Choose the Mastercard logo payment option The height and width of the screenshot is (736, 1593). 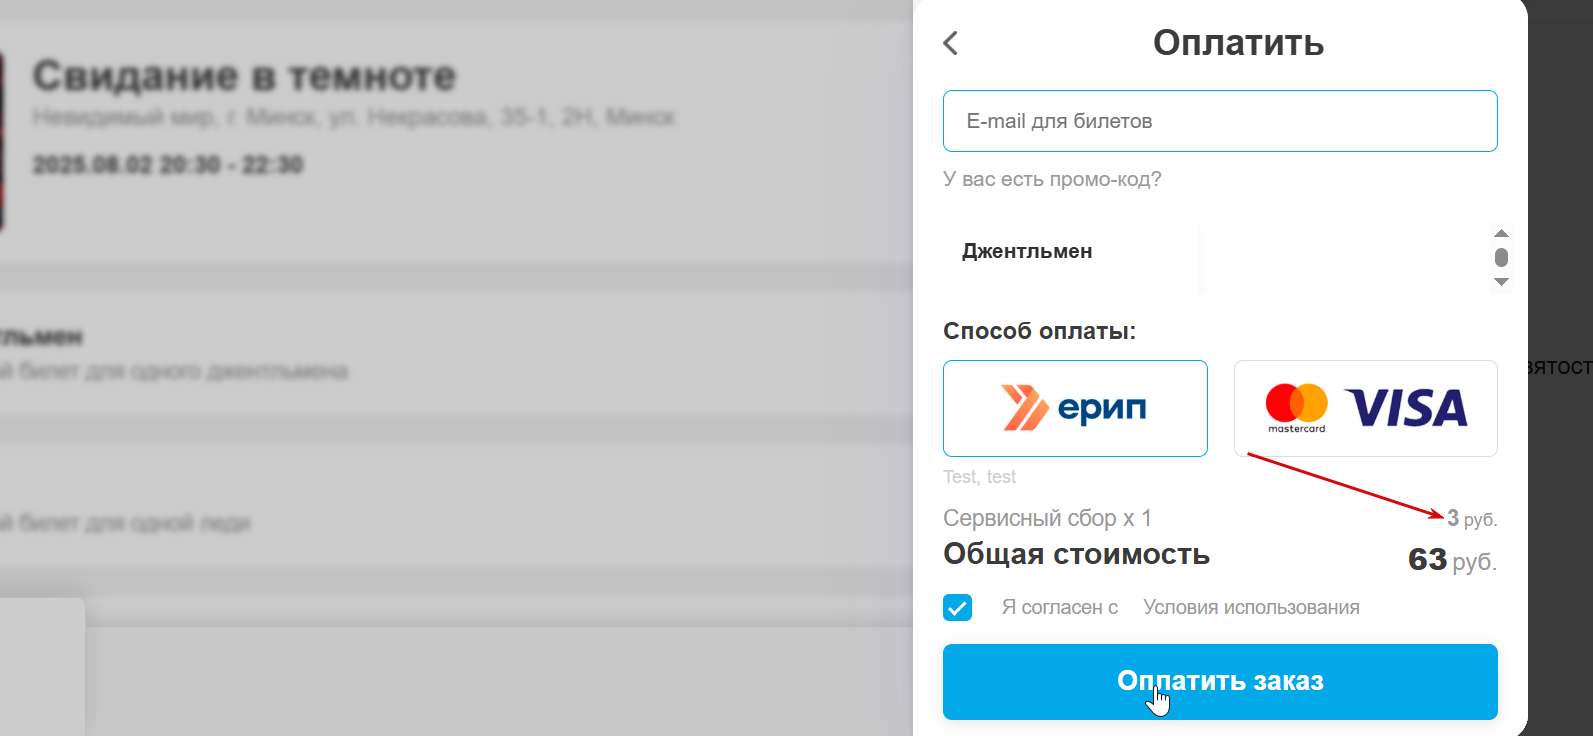pyautogui.click(x=1297, y=408)
